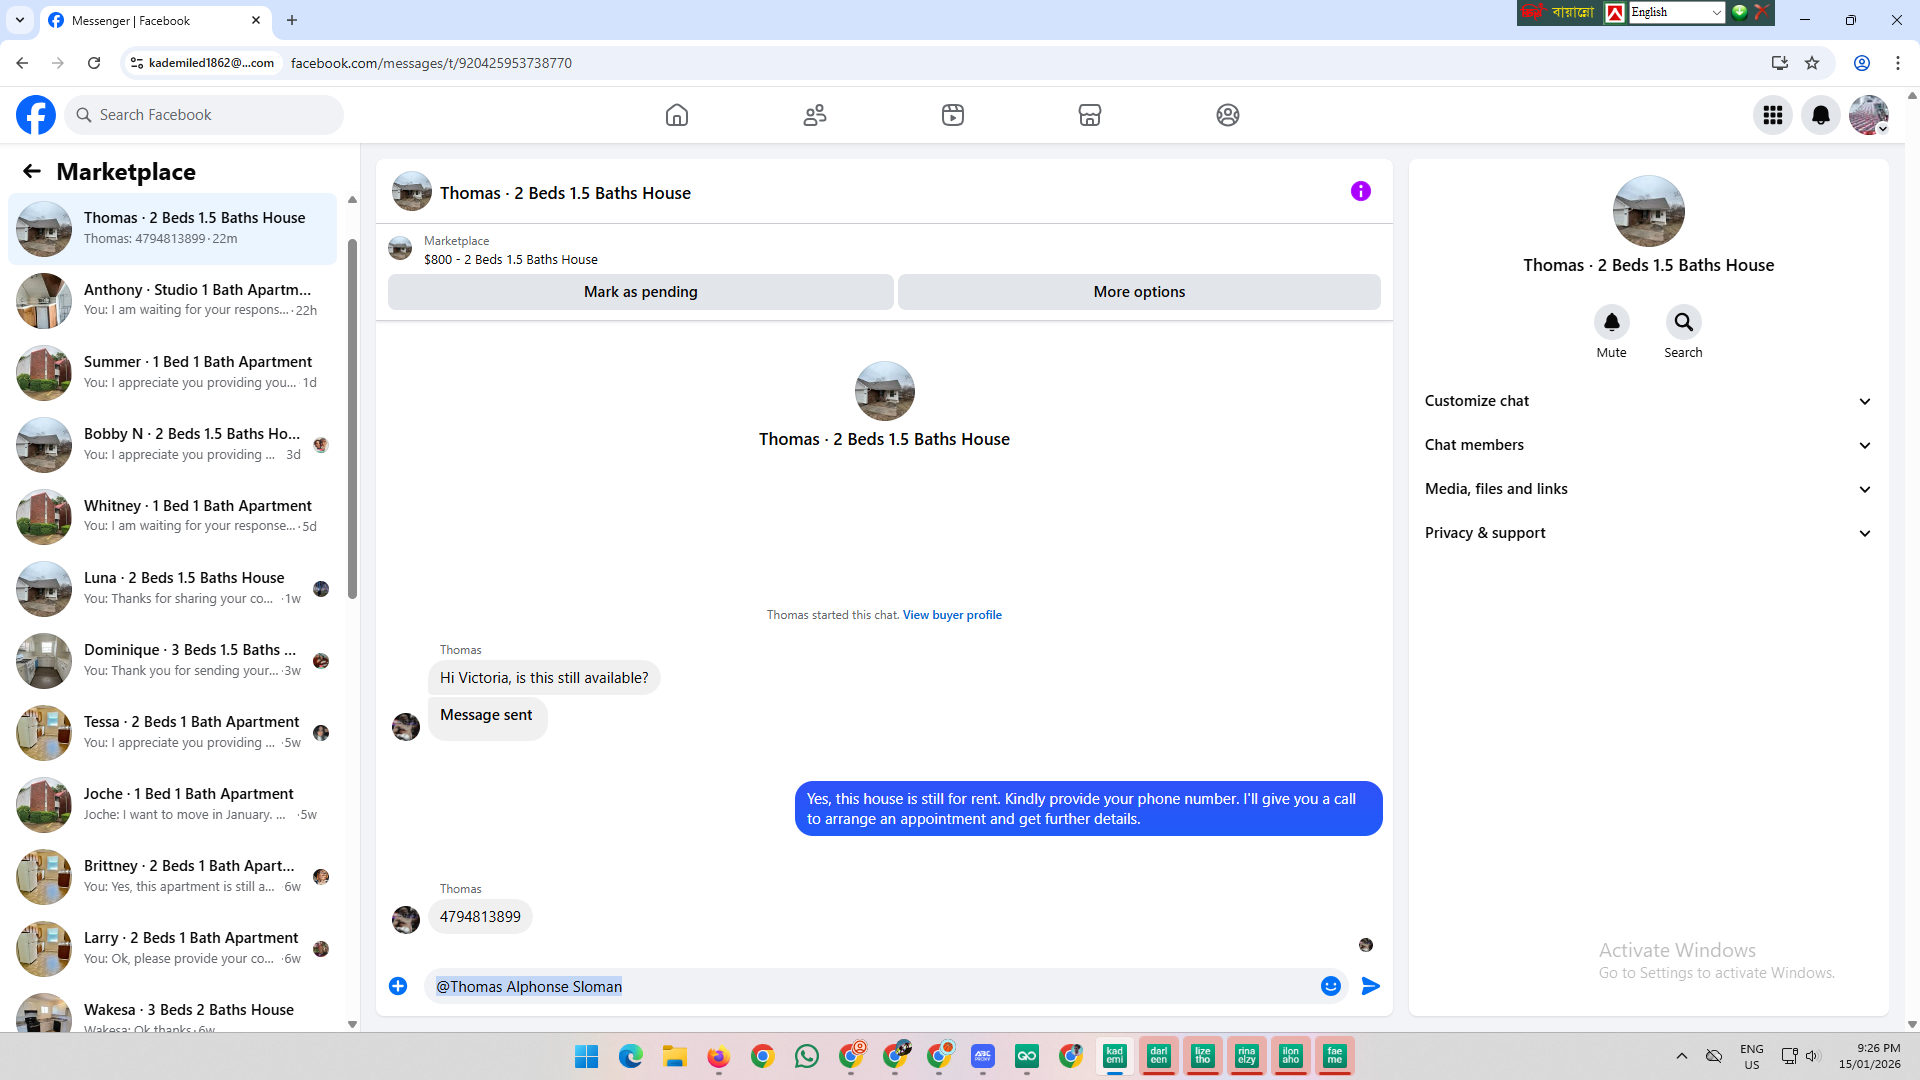The width and height of the screenshot is (1920, 1080).
Task: Open the Marketplace storefront icon
Action: coord(1090,115)
